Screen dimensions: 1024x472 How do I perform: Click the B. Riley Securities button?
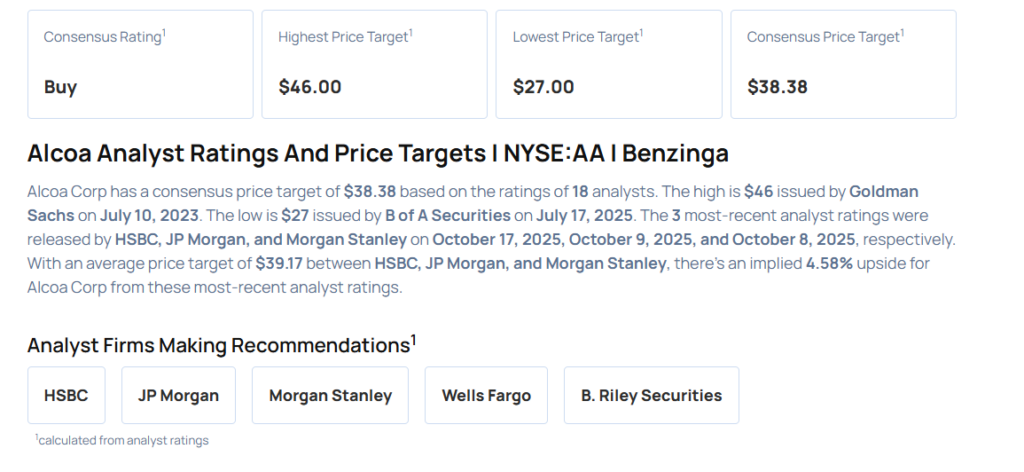pos(651,395)
